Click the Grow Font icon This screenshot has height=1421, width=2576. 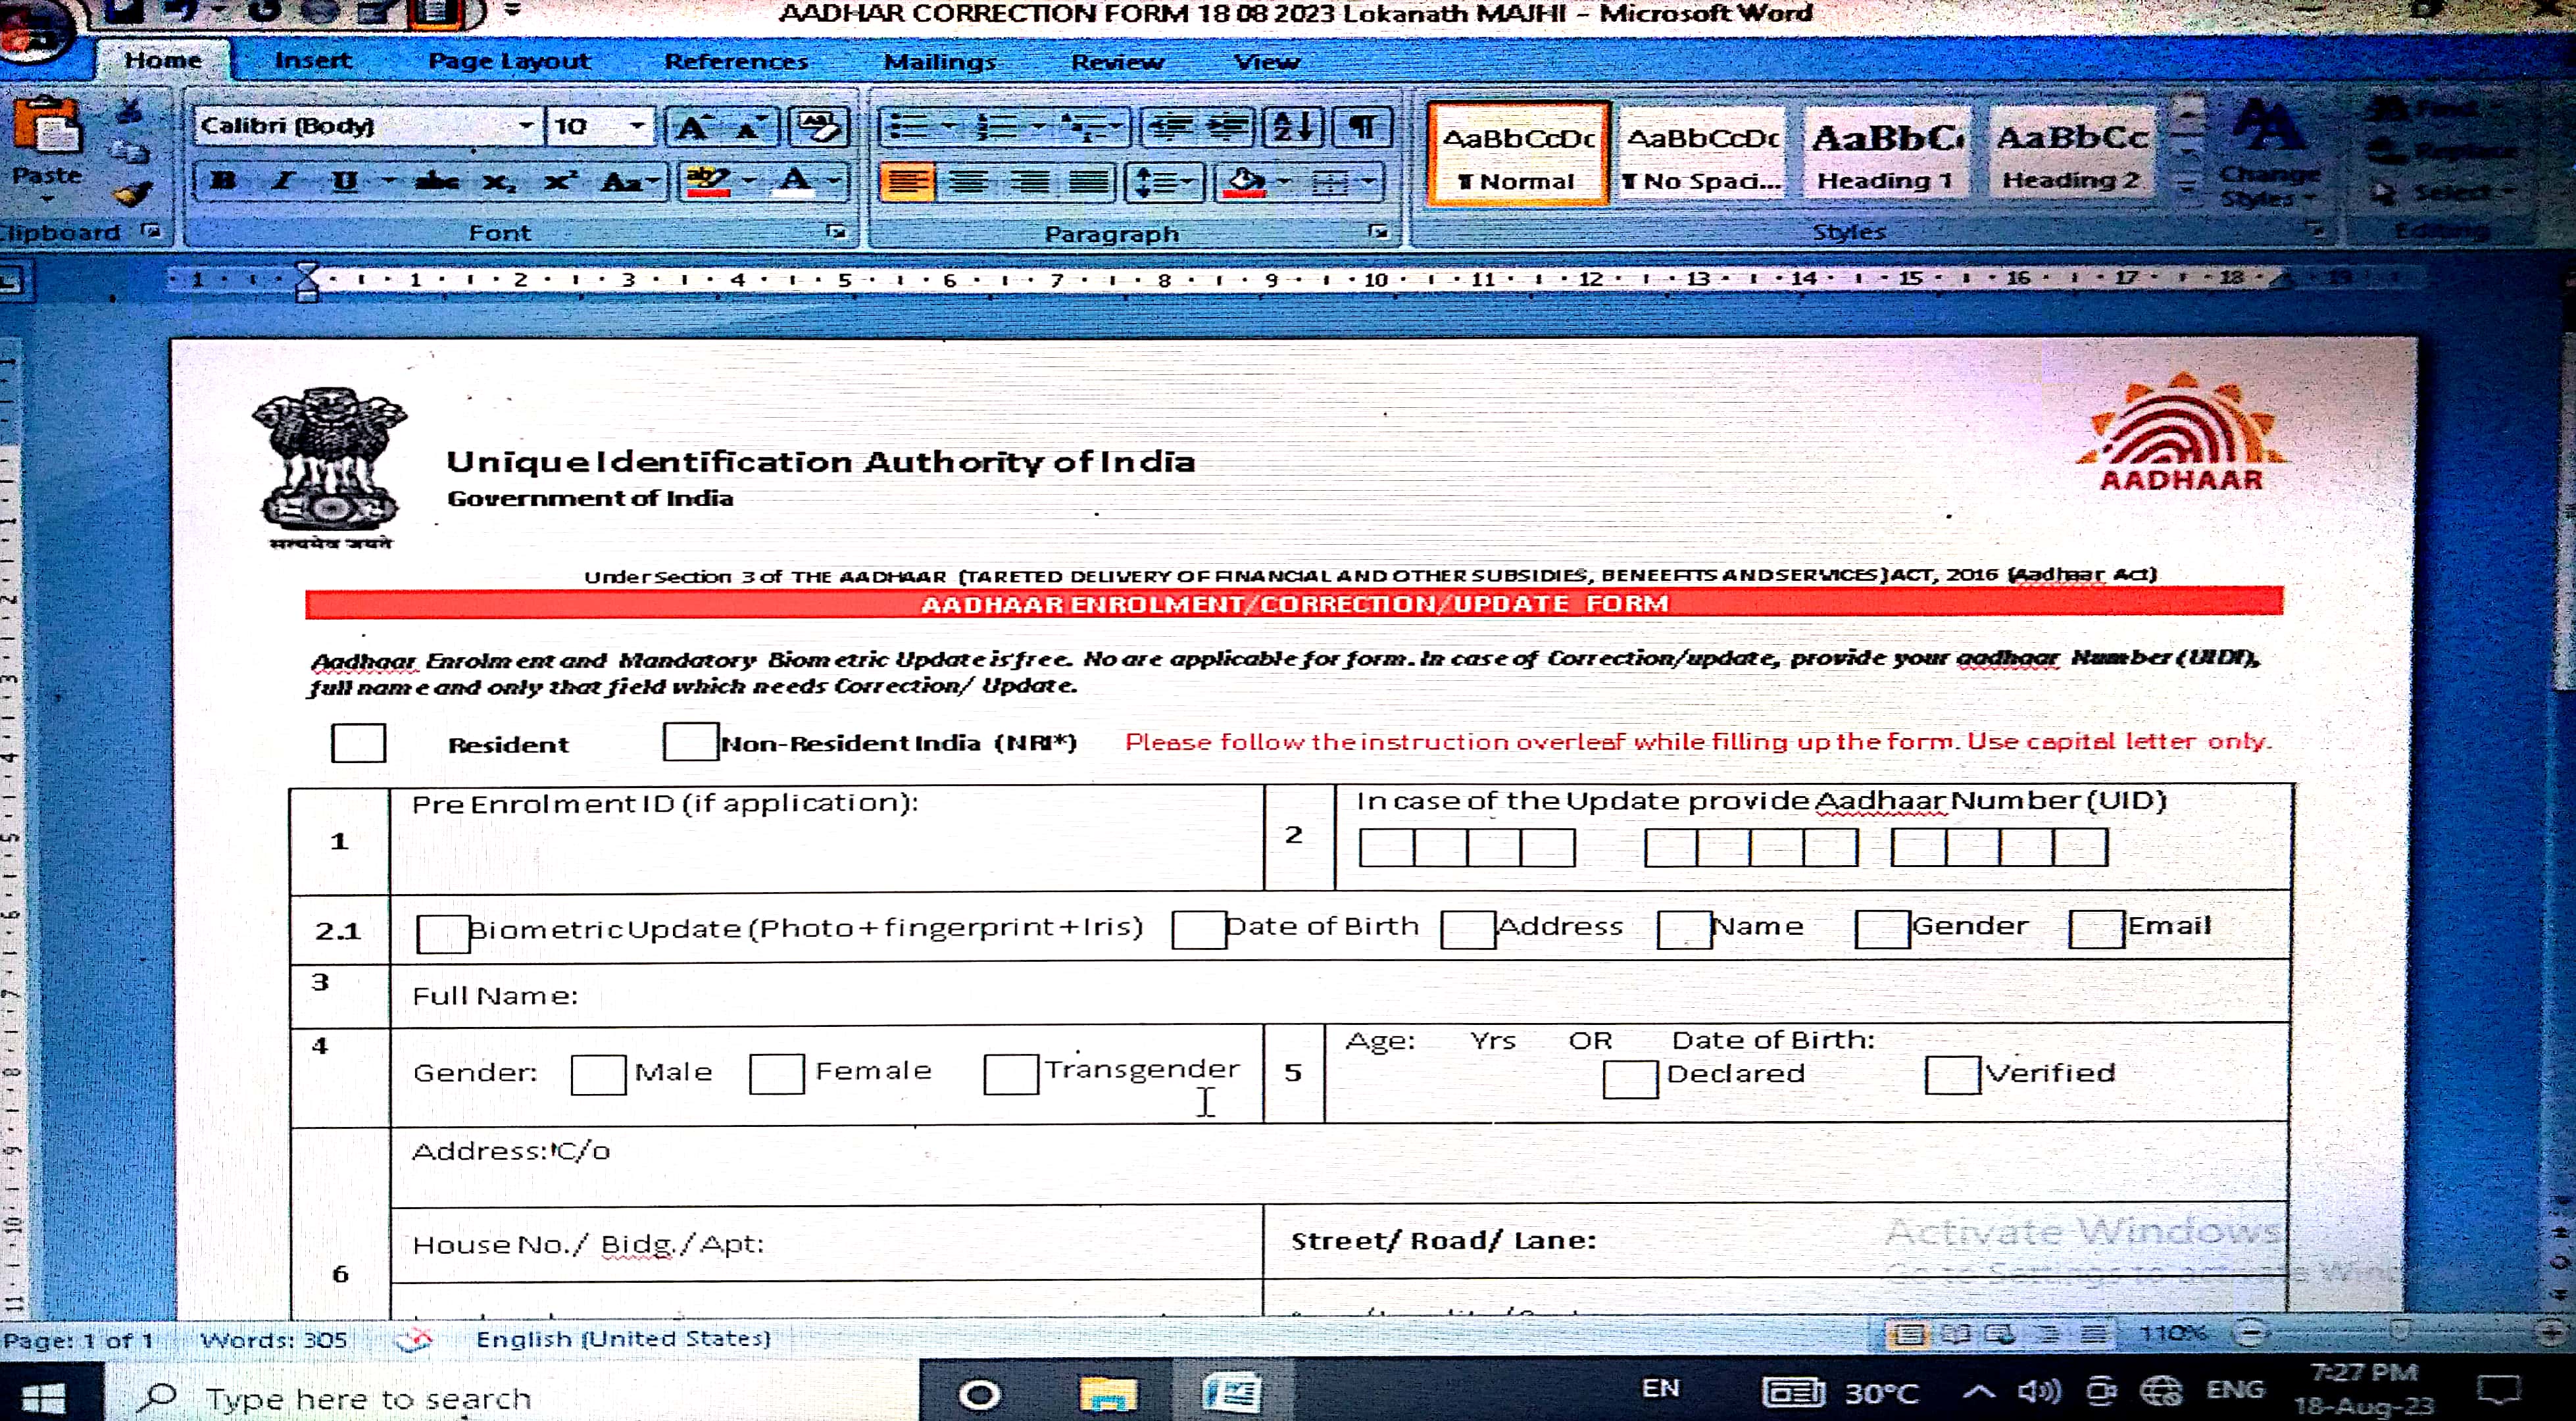pyautogui.click(x=693, y=127)
